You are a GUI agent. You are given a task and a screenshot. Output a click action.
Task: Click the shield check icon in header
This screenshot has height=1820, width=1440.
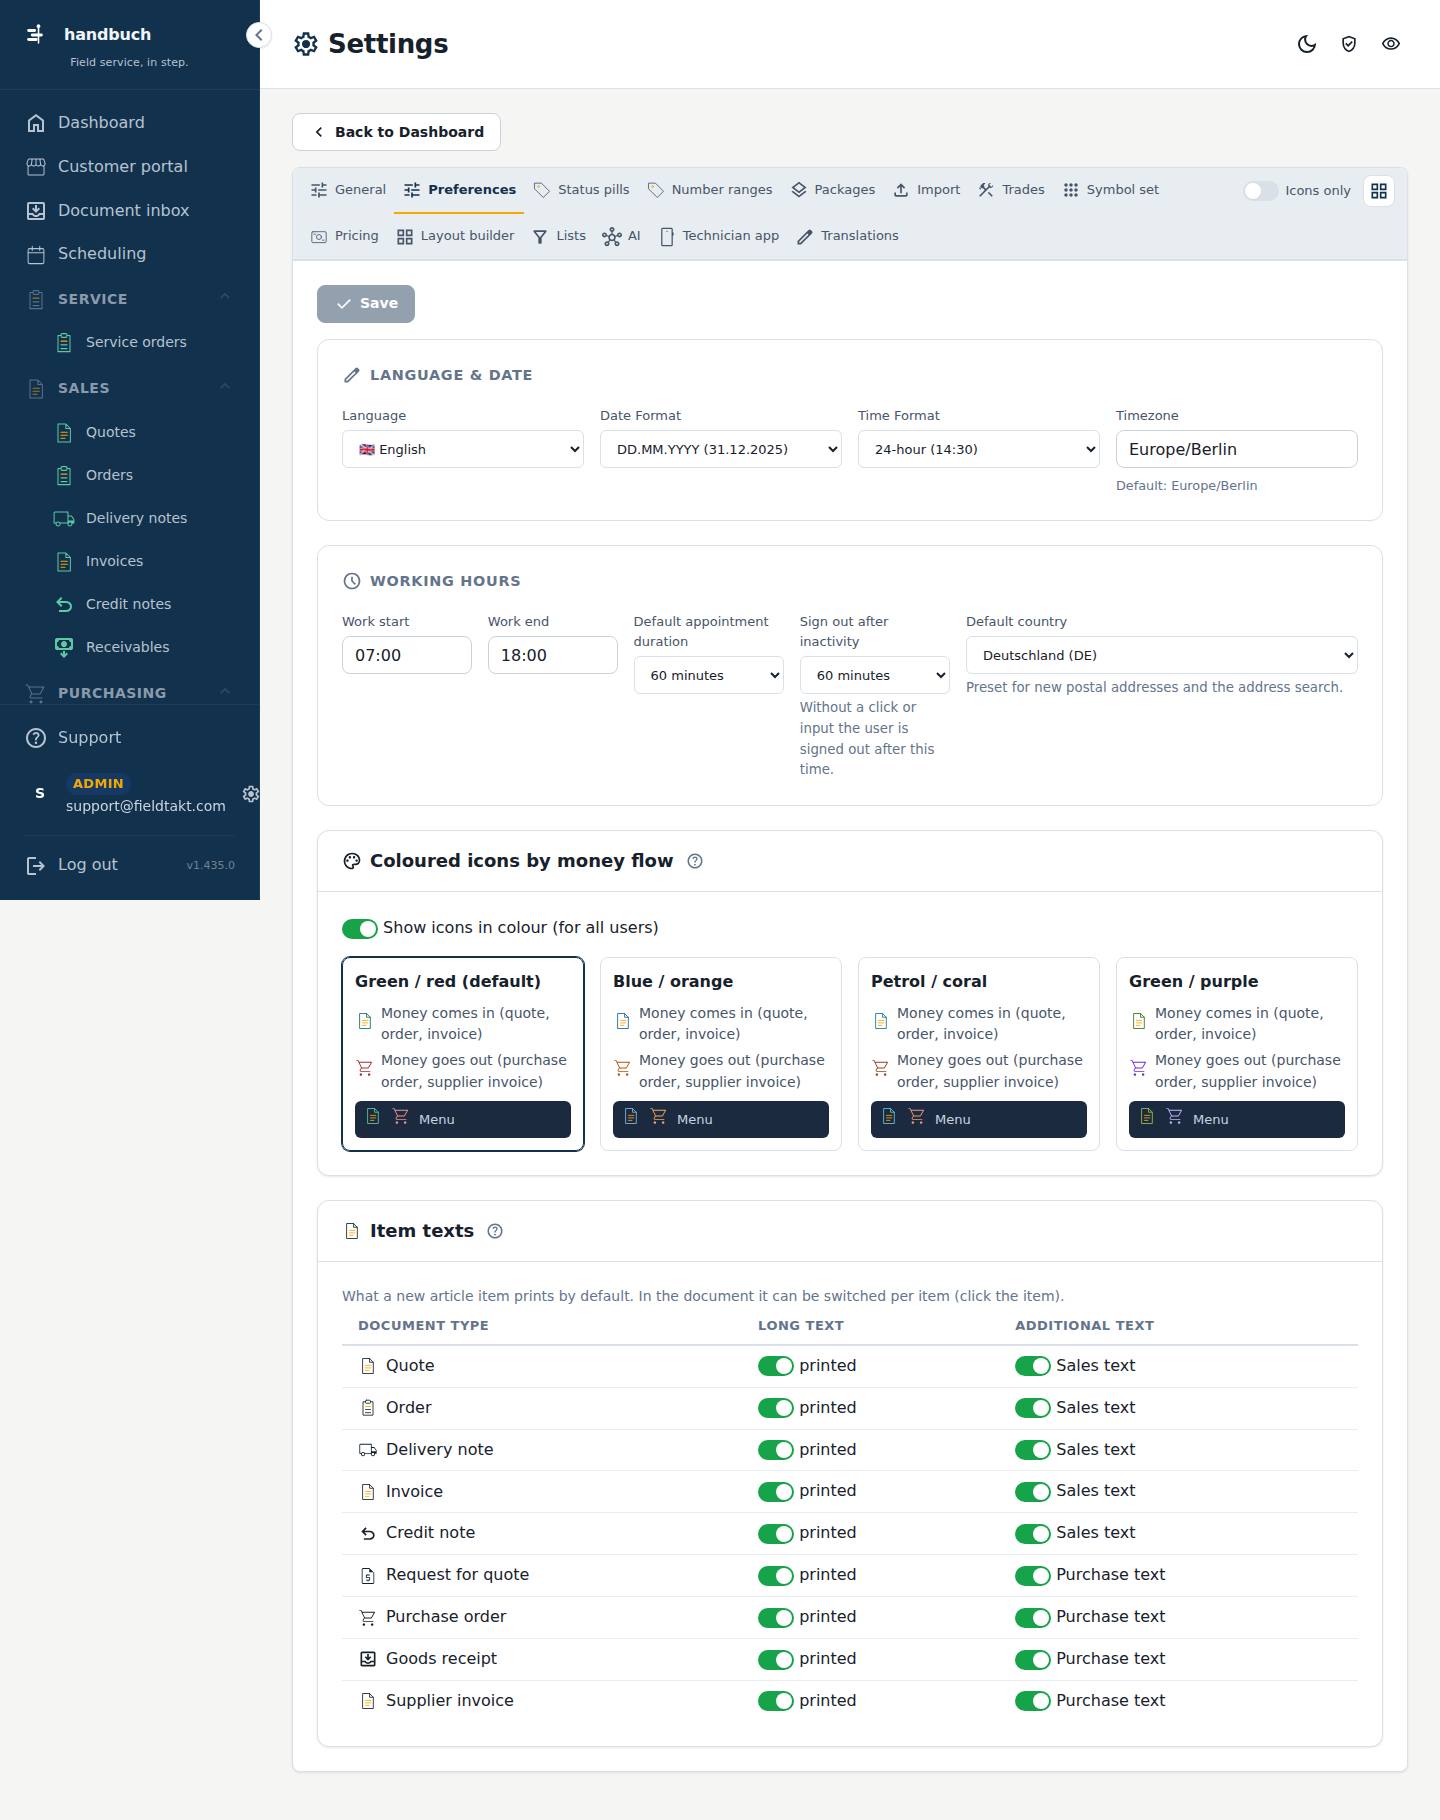point(1349,44)
